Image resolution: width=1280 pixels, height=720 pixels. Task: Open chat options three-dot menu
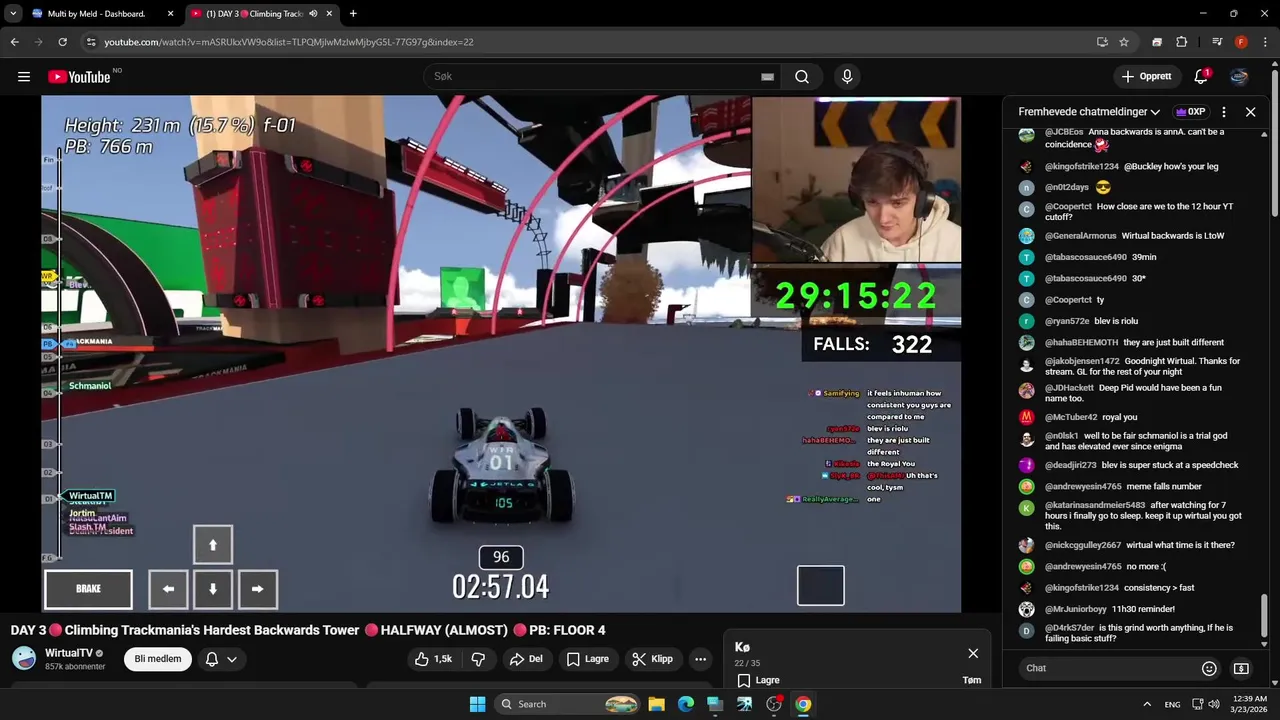pos(1223,112)
